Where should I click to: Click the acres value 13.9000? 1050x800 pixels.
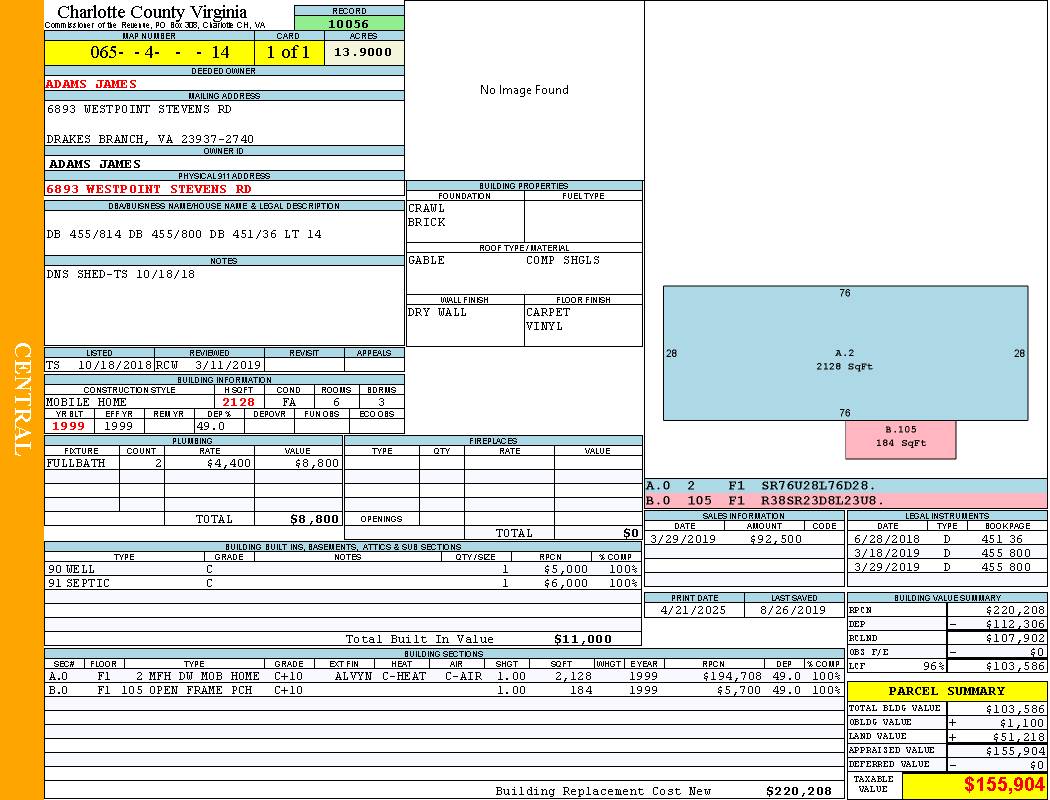pyautogui.click(x=363, y=53)
